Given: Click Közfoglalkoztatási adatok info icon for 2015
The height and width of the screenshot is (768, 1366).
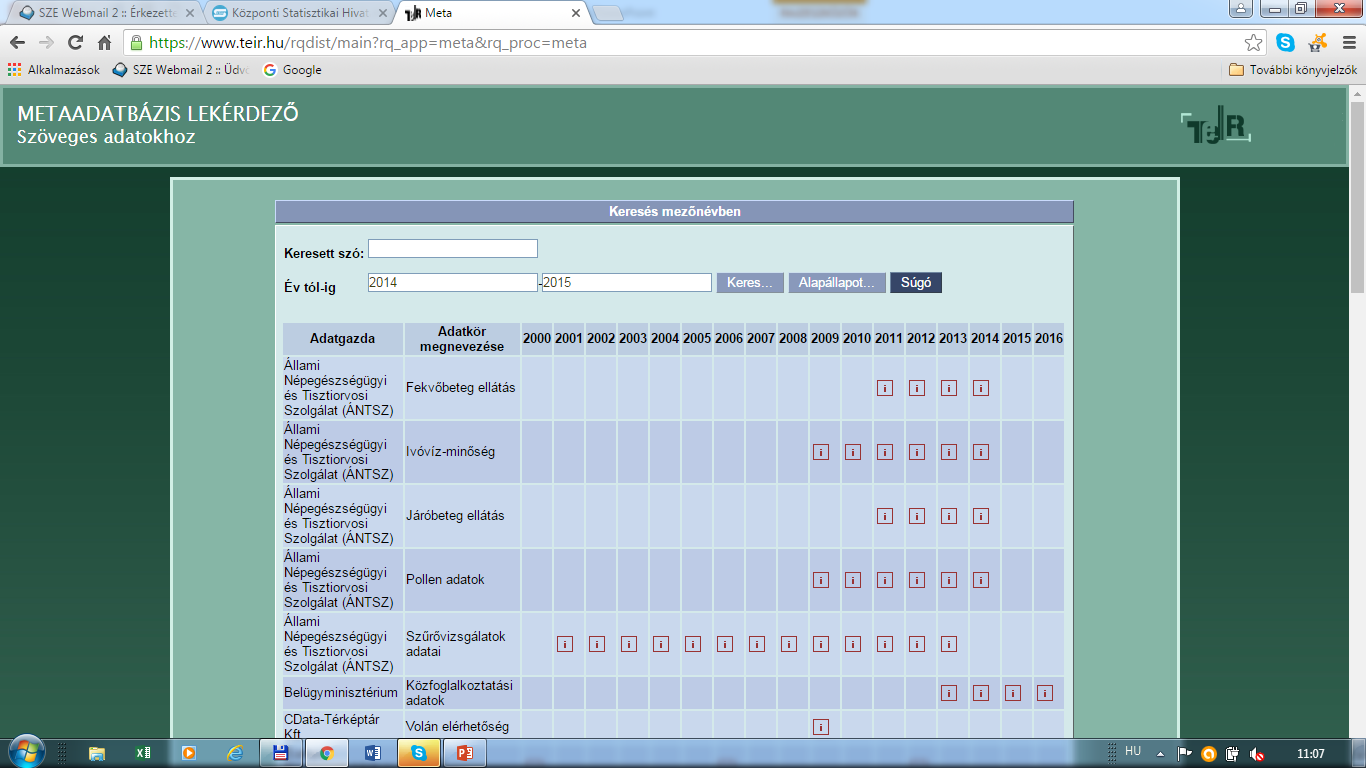Looking at the screenshot, I should 1013,693.
